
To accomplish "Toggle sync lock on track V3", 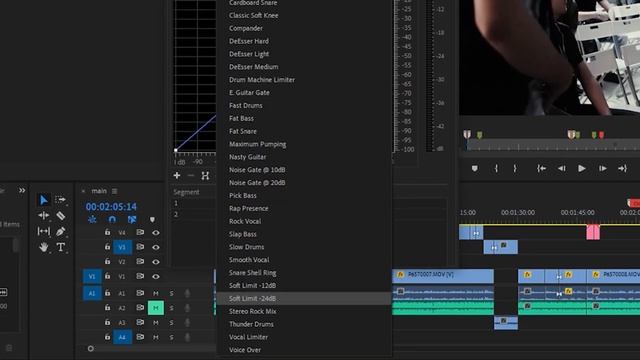I will [140, 247].
